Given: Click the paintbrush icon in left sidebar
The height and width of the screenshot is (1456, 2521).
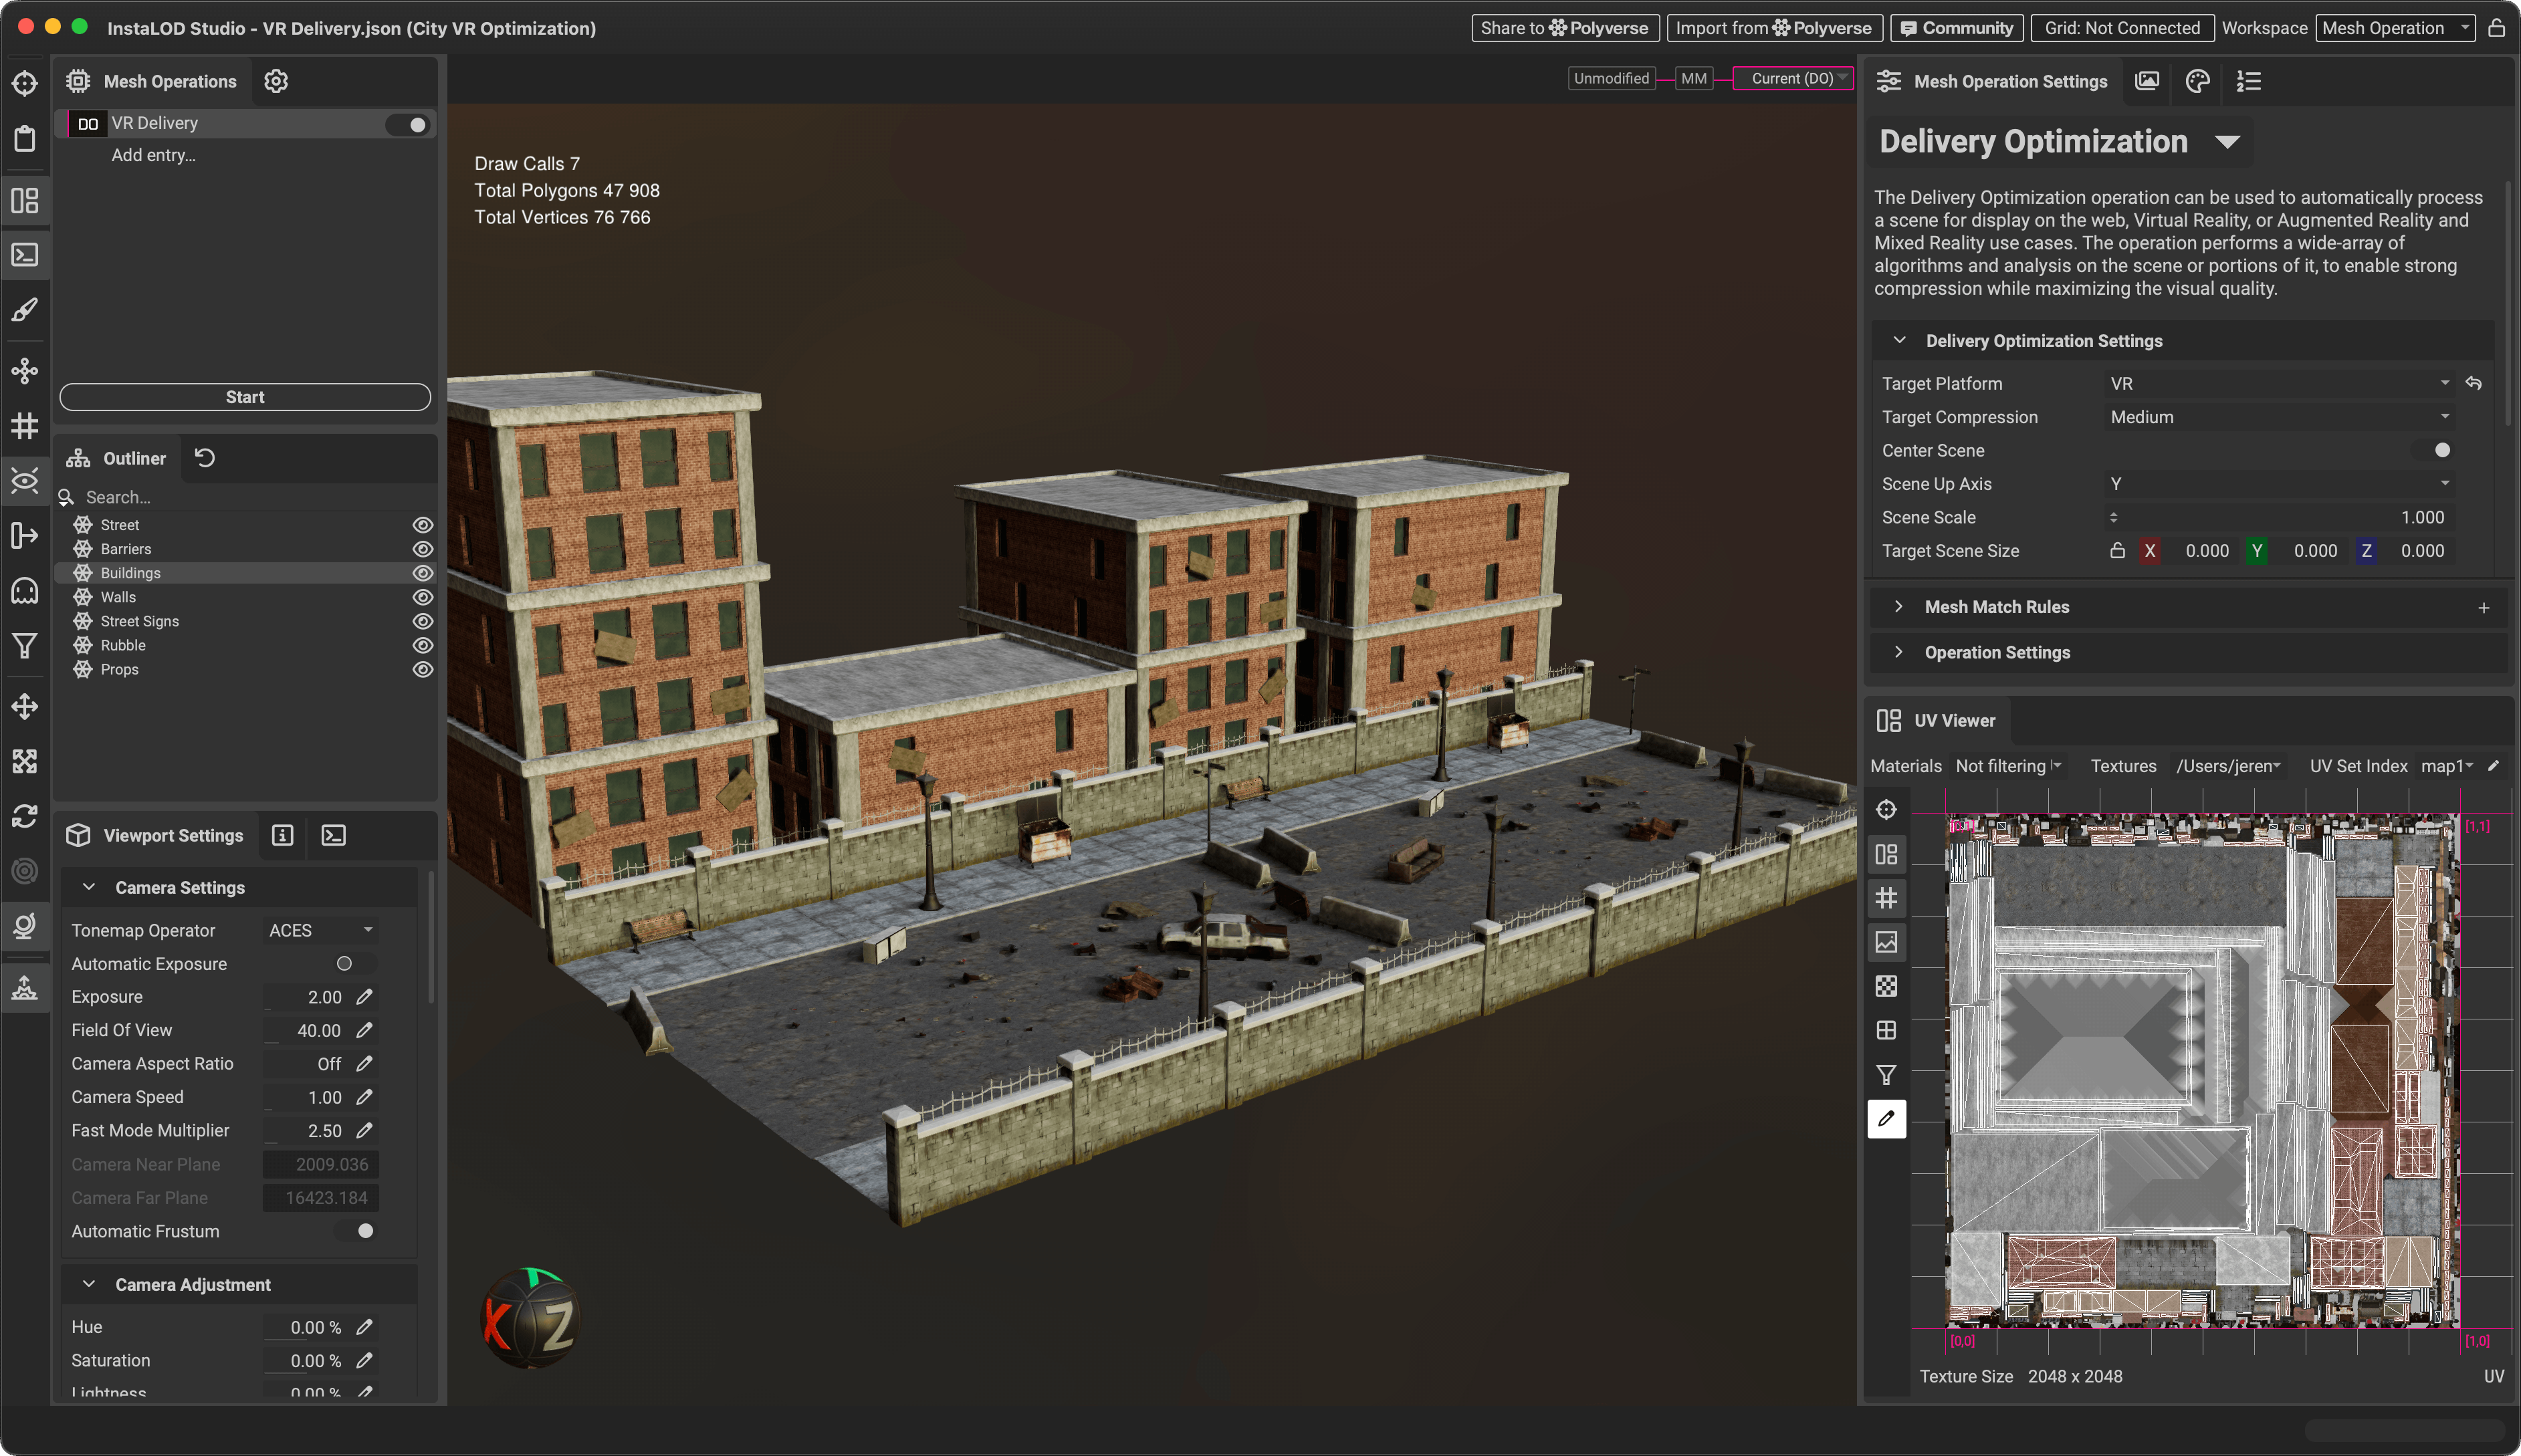Looking at the screenshot, I should 25,311.
